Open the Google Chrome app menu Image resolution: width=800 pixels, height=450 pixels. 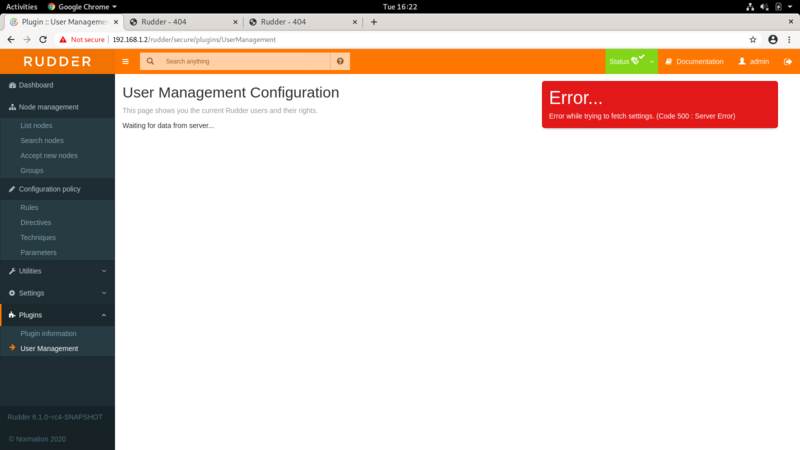click(x=82, y=7)
